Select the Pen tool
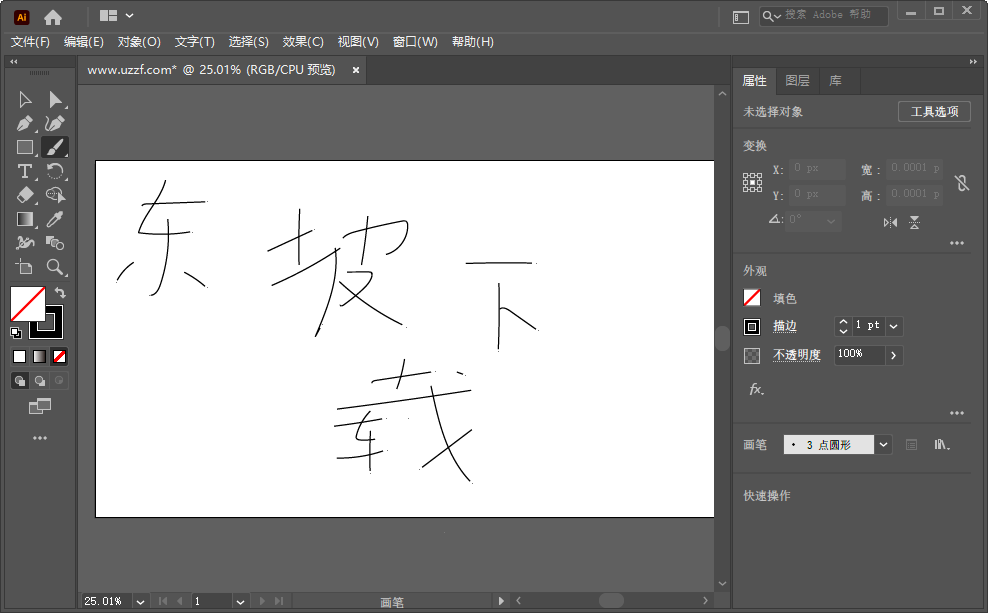988x613 pixels. click(x=23, y=122)
